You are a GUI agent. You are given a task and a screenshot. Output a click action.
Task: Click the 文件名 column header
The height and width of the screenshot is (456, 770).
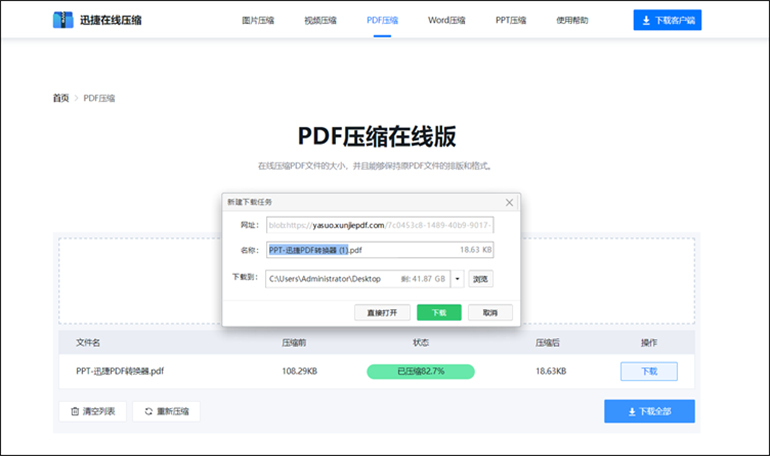coord(88,343)
